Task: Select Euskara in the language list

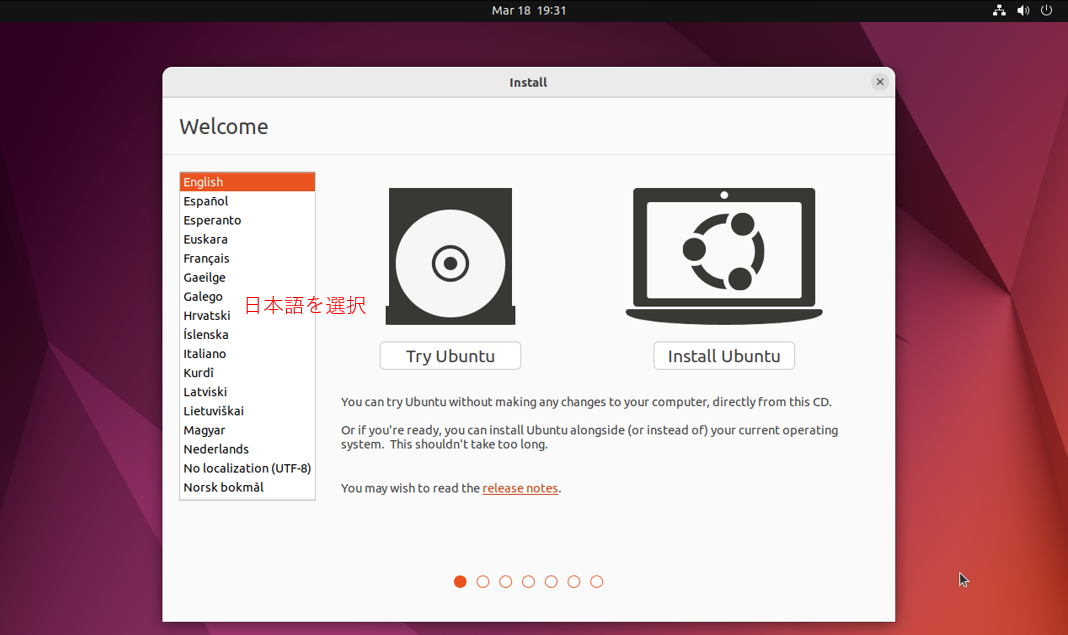Action: [x=247, y=239]
